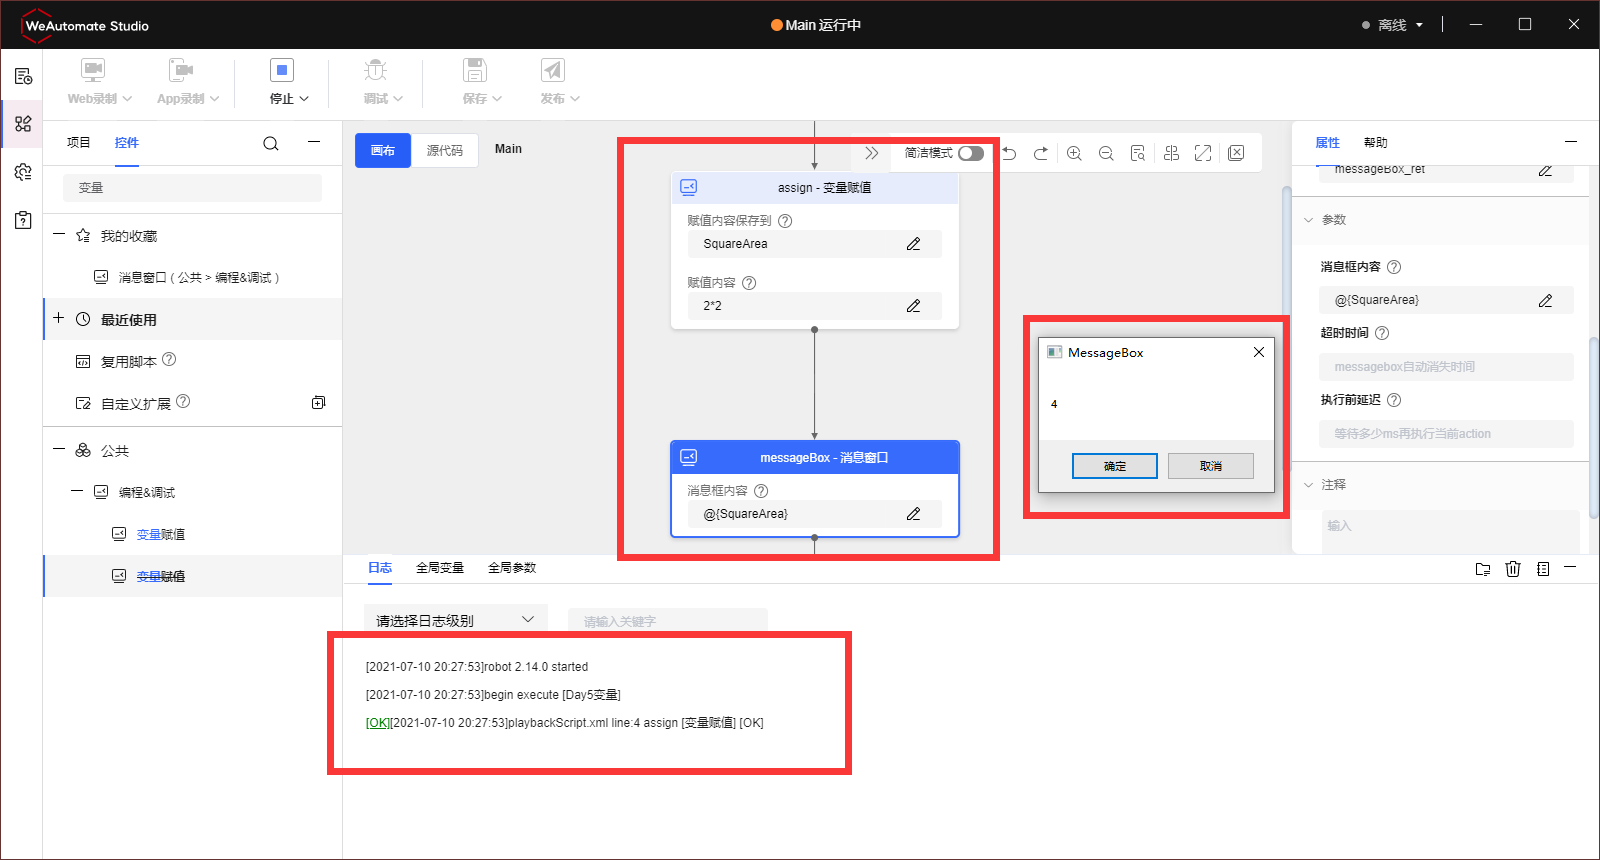
Task: Click the 执行前延迟 delay input field
Action: click(1446, 434)
